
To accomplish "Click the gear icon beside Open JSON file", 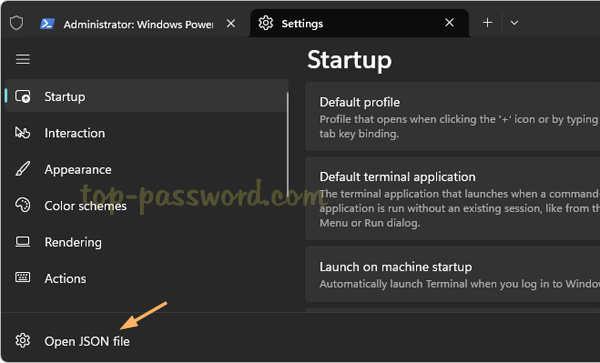I will 23,340.
